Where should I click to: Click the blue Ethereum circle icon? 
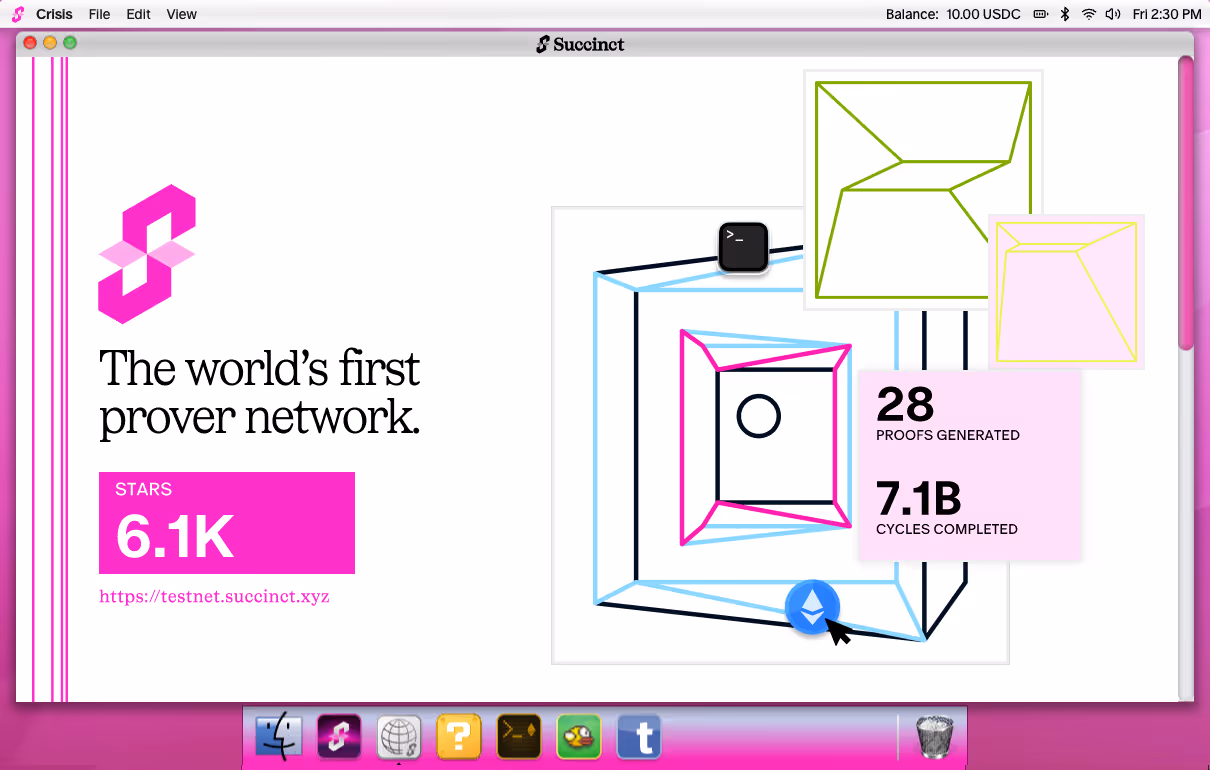coord(812,606)
